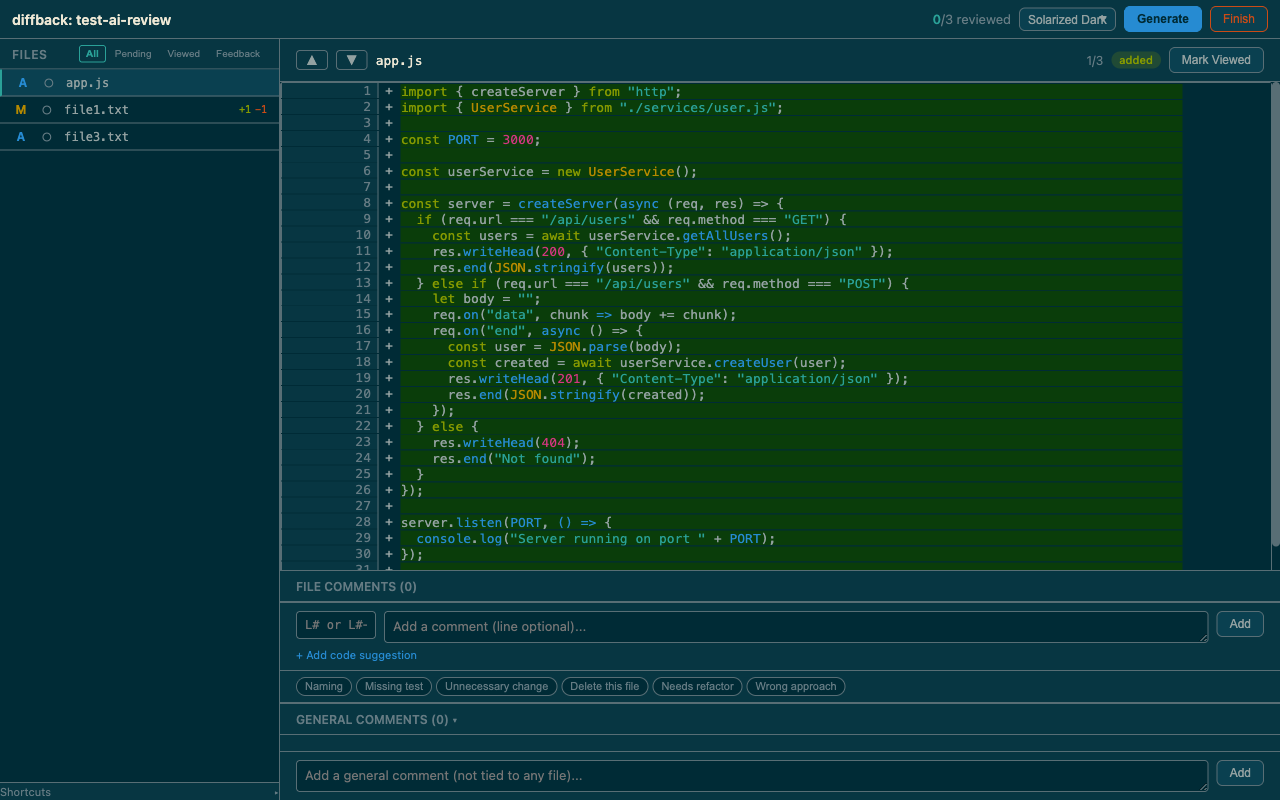Toggle the viewed circle beside file3.txt
1280x800 pixels.
(47, 136)
